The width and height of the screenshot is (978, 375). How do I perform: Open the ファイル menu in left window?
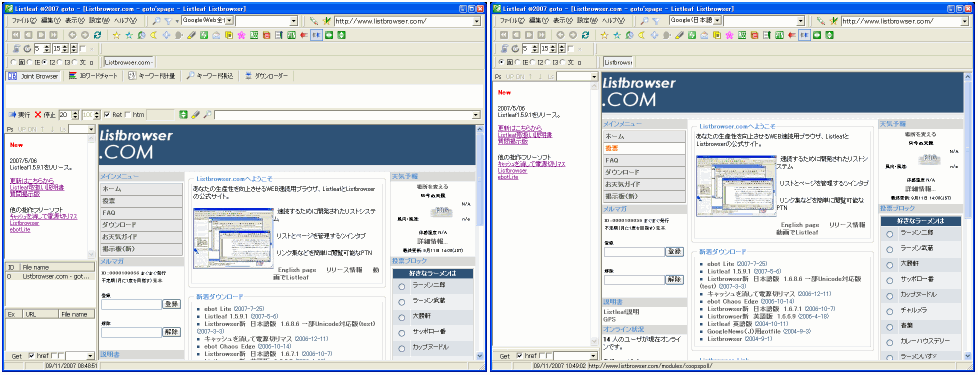pos(24,21)
